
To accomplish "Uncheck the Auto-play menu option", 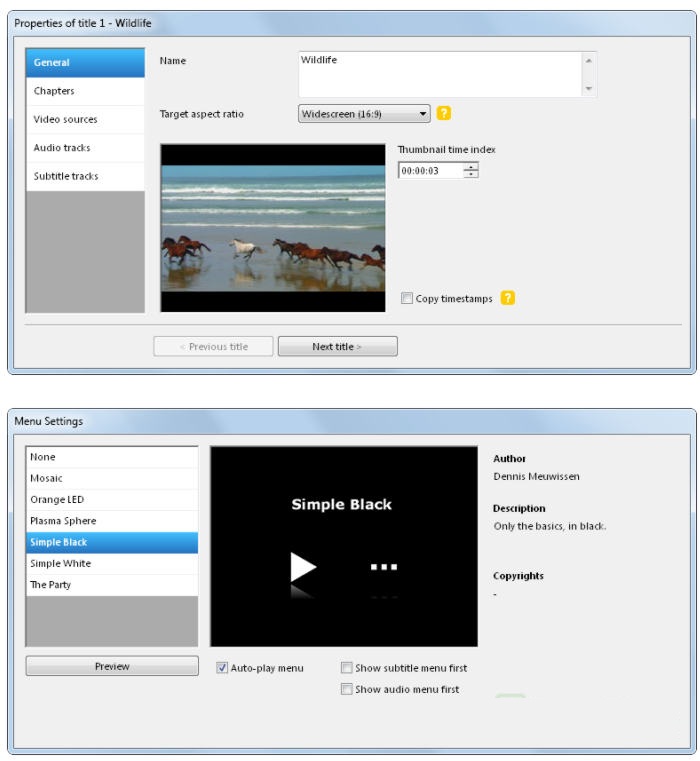I will [222, 668].
